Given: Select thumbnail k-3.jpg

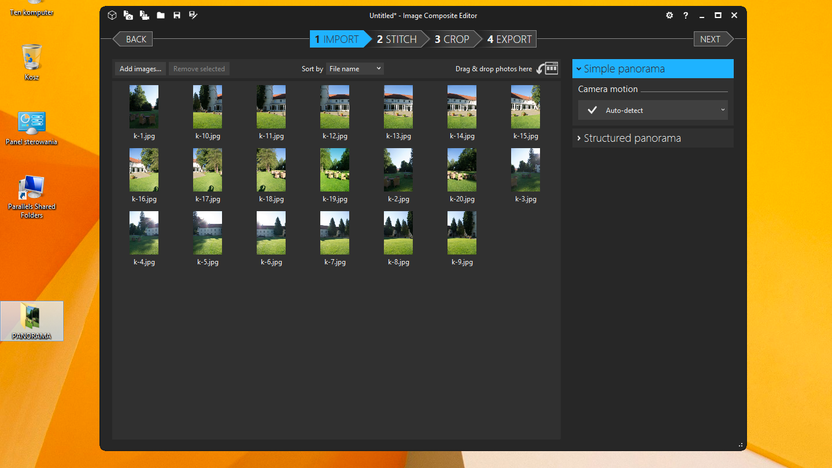Looking at the screenshot, I should click(x=525, y=170).
